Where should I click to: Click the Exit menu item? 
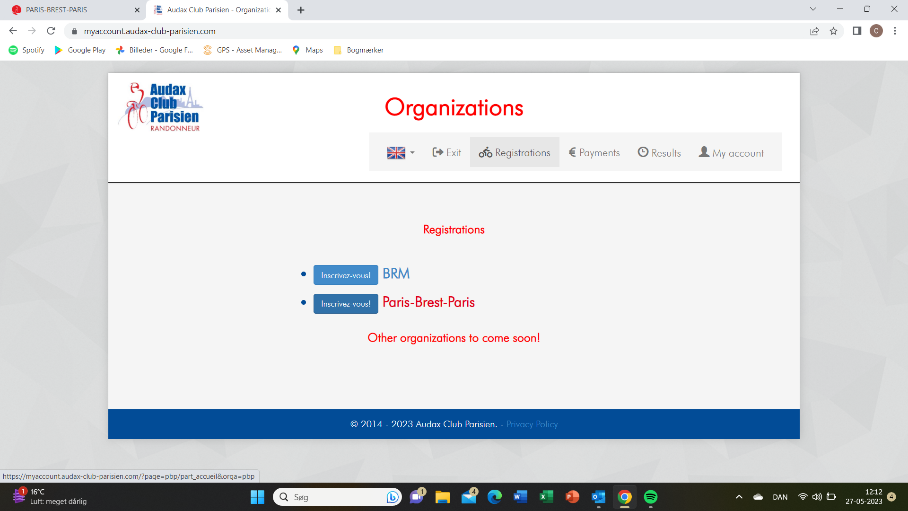(446, 152)
